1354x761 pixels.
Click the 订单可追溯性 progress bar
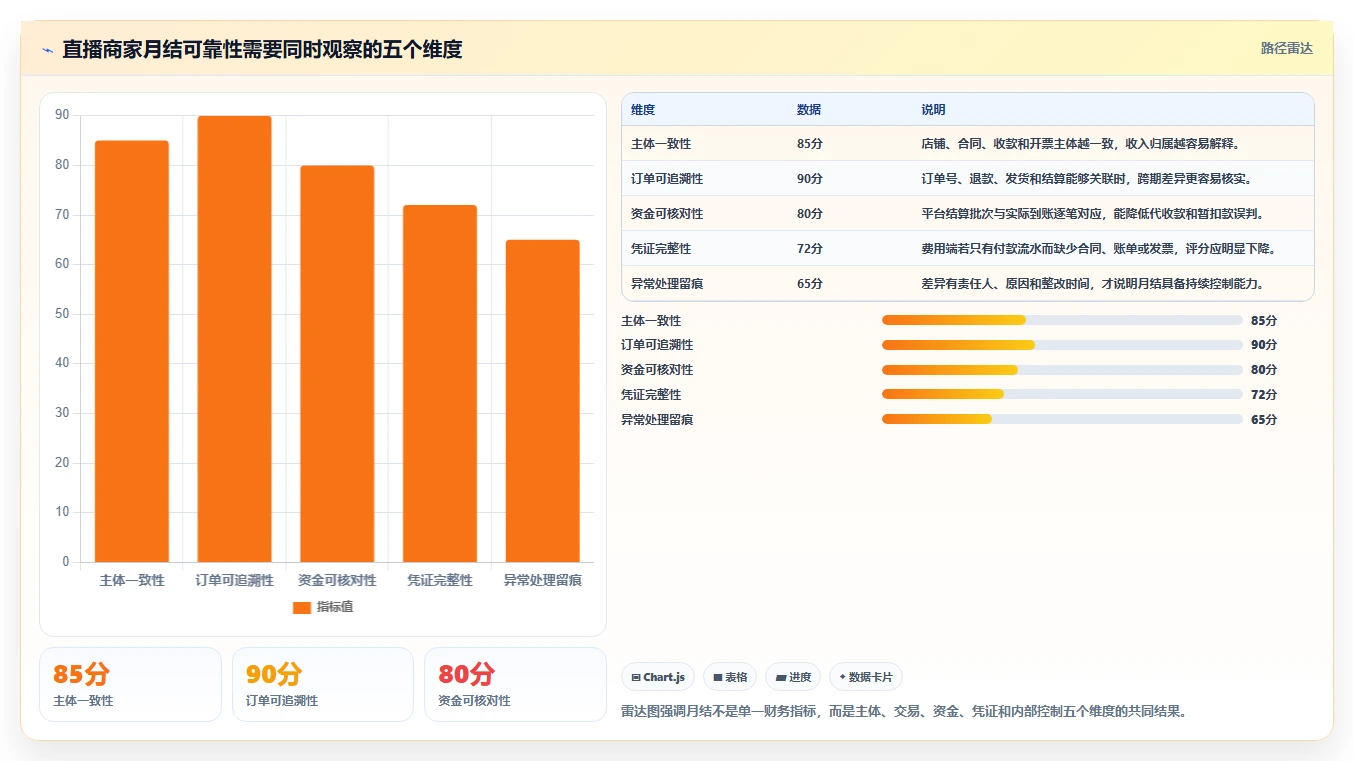1062,345
